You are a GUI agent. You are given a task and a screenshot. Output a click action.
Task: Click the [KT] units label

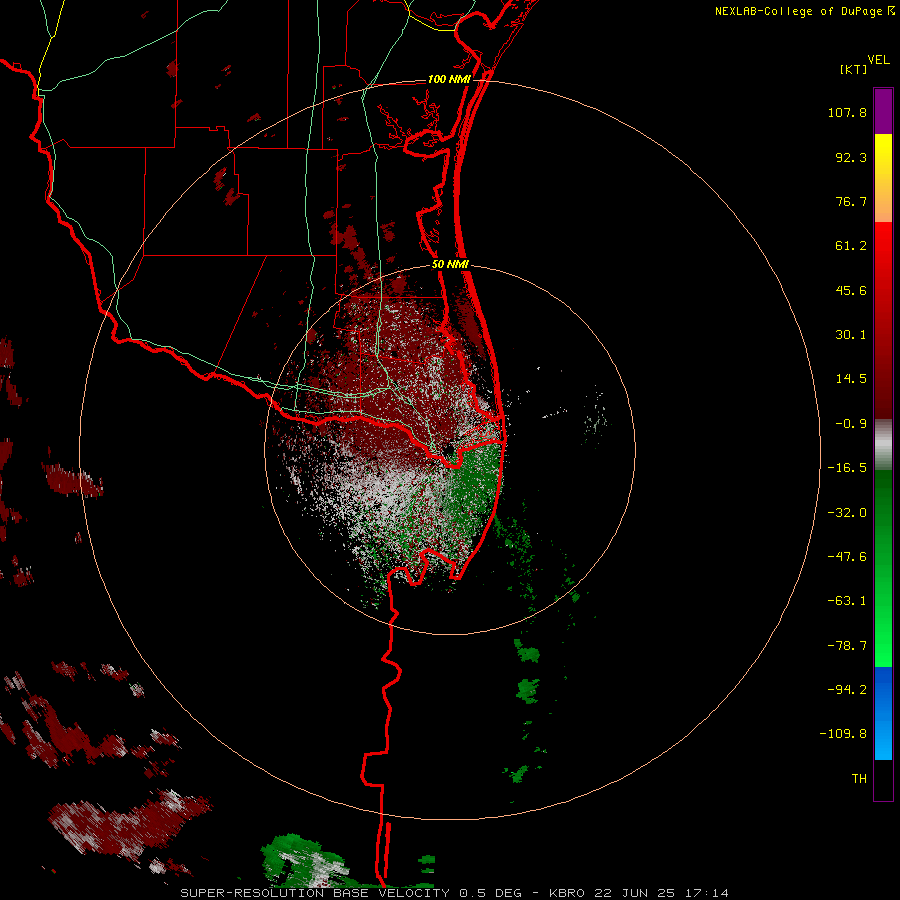click(854, 69)
